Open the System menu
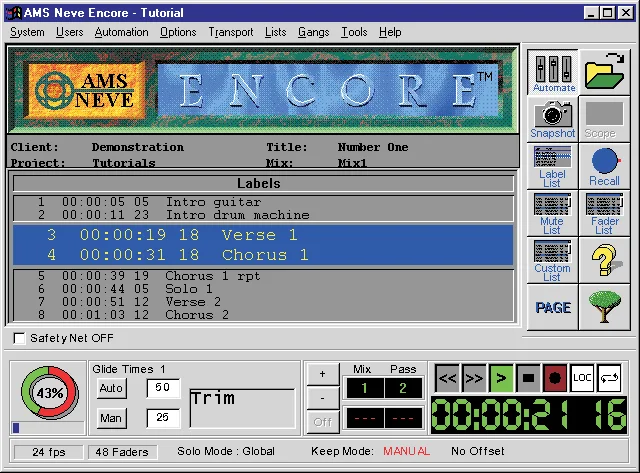 pos(27,32)
